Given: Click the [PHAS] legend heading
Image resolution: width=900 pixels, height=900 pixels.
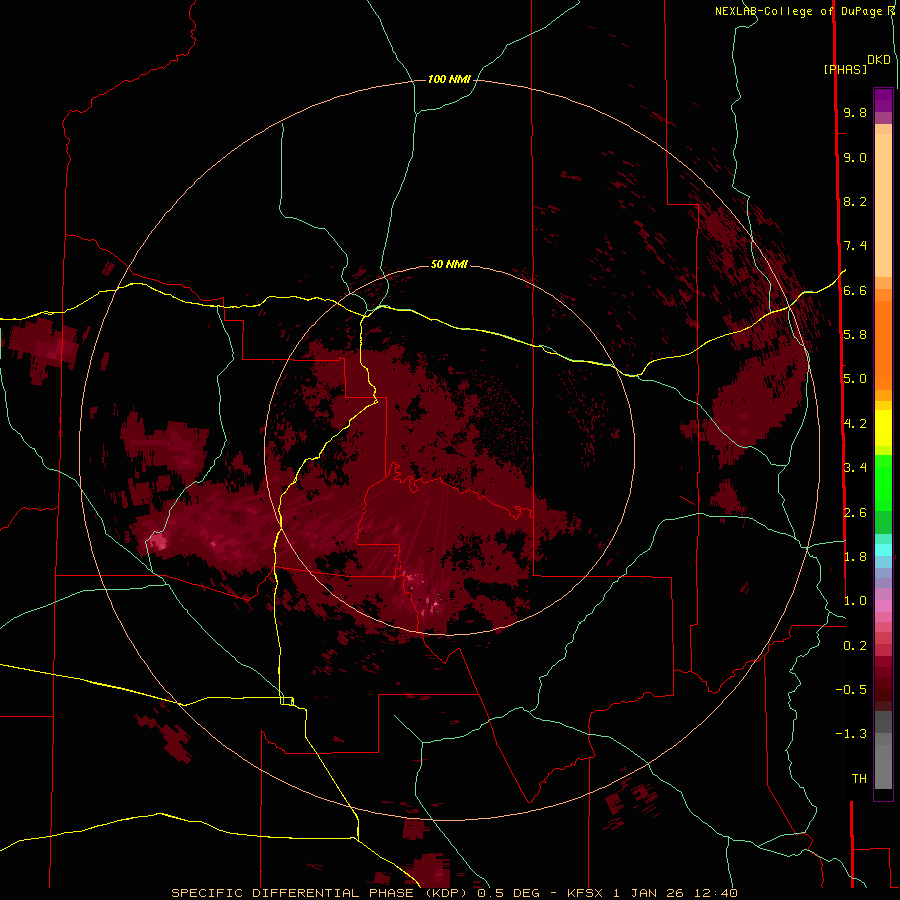Looking at the screenshot, I should pyautogui.click(x=845, y=69).
